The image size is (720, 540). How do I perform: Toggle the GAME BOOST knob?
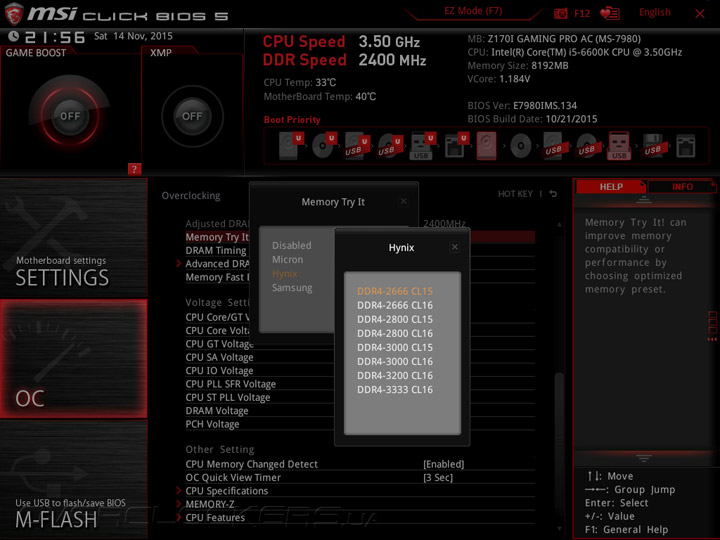click(x=70, y=116)
